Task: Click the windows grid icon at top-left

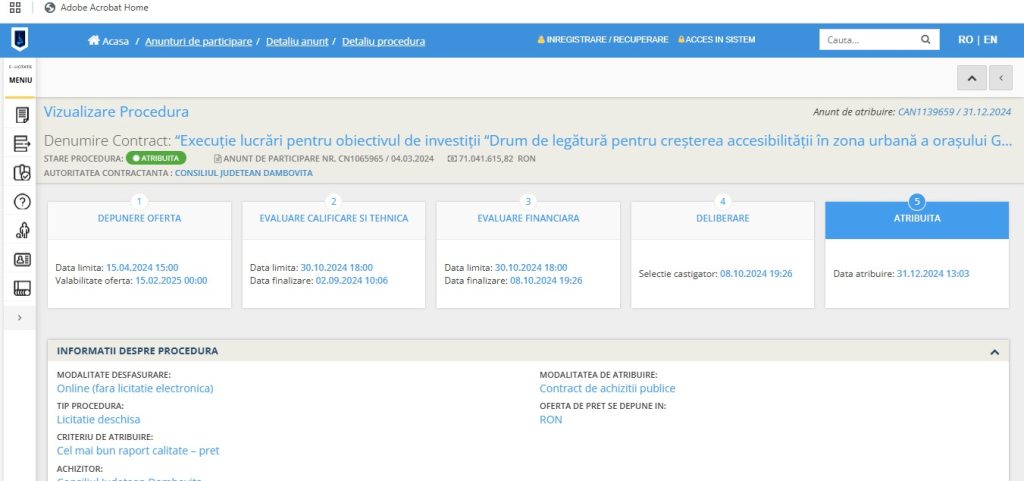Action: [14, 7]
